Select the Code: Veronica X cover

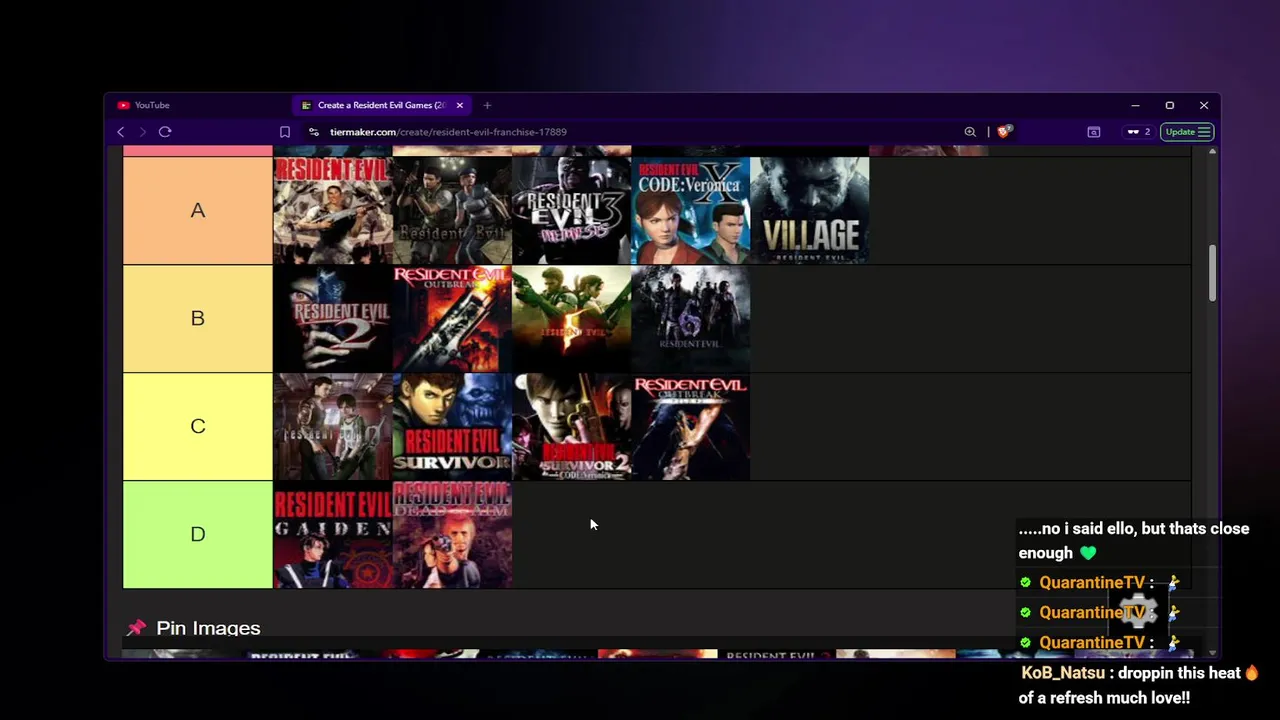(690, 210)
